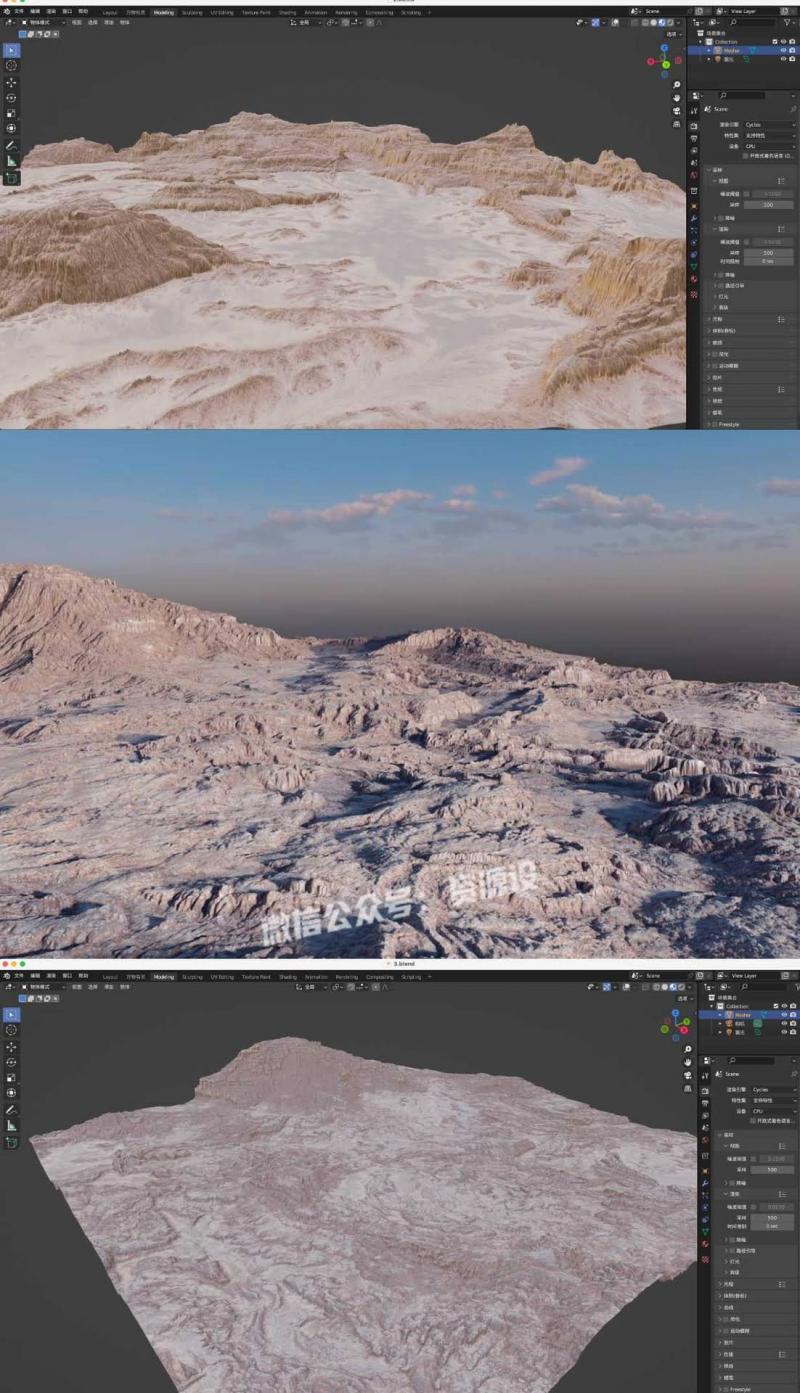Click the zoom magnifier icon in upper viewport
This screenshot has height=1393, width=800.
pyautogui.click(x=677, y=85)
